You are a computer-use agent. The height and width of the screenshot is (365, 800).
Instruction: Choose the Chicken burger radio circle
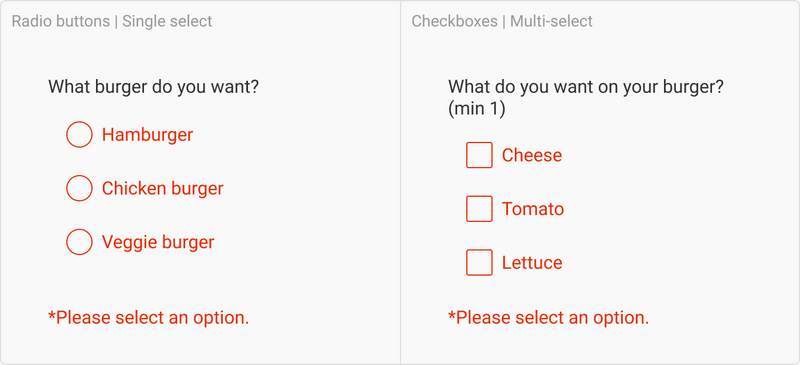click(x=79, y=188)
